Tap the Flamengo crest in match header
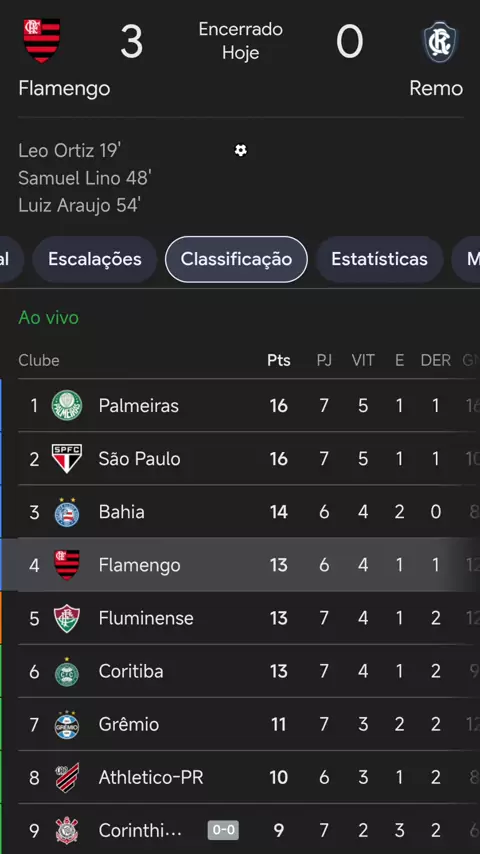Screen dimensions: 480x854 [41, 40]
